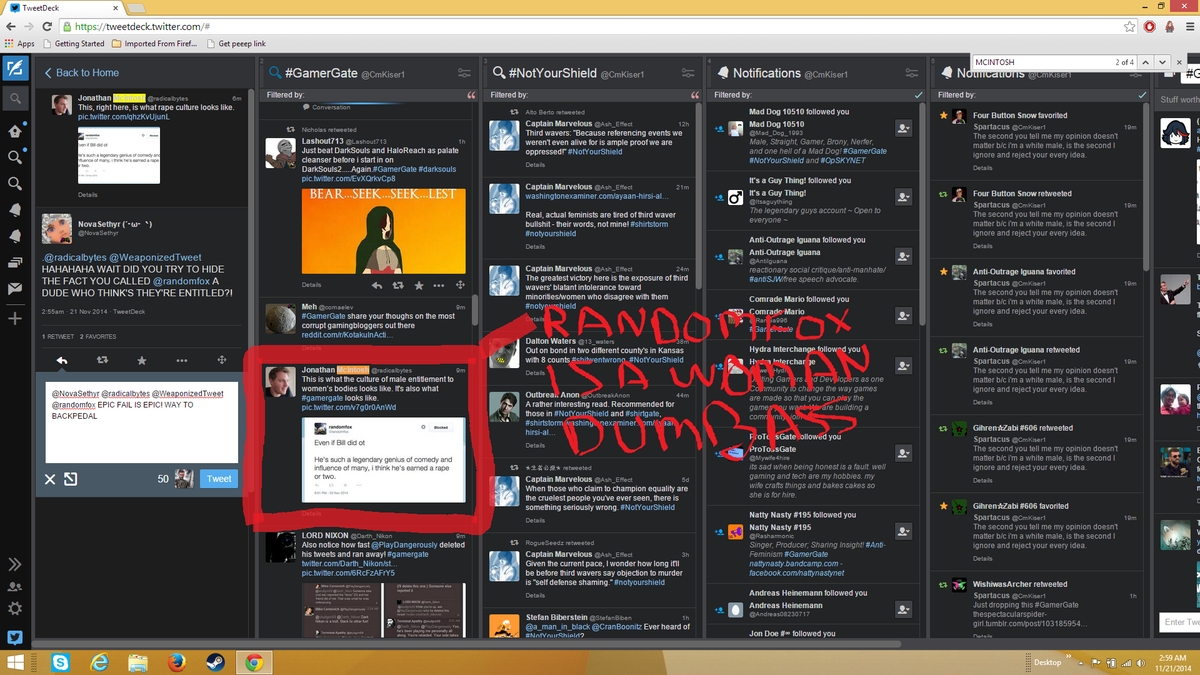The image size is (1200, 675).
Task: Open user actions menu for Mad Dog 10510
Action: click(903, 128)
